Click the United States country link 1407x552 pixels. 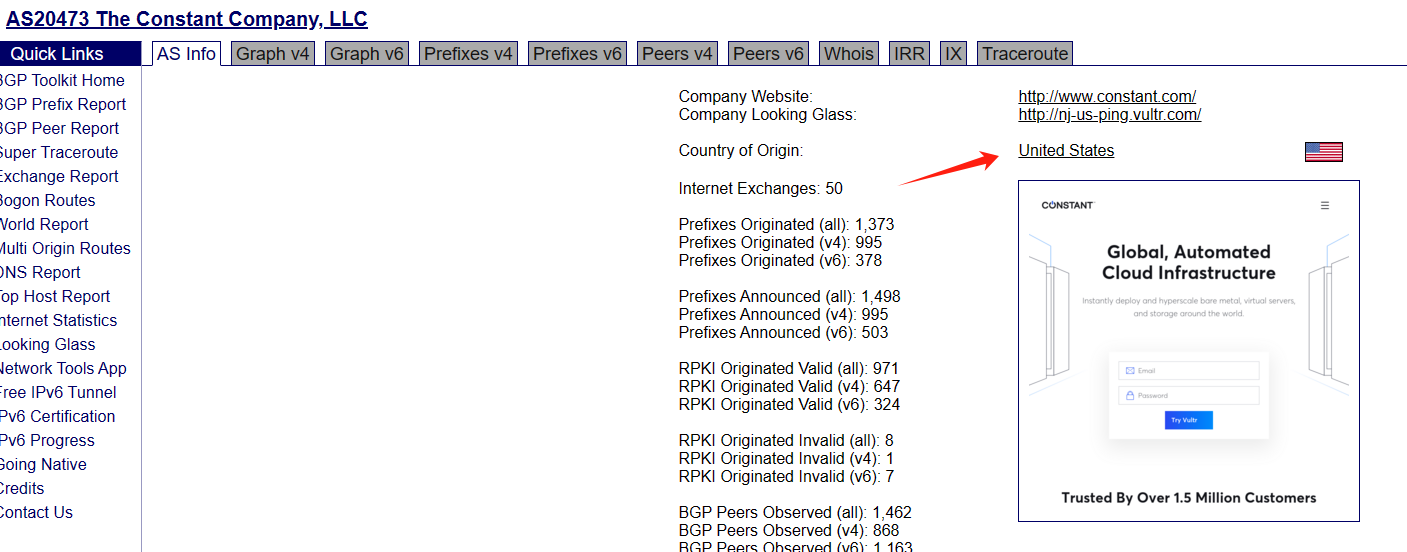[1066, 151]
